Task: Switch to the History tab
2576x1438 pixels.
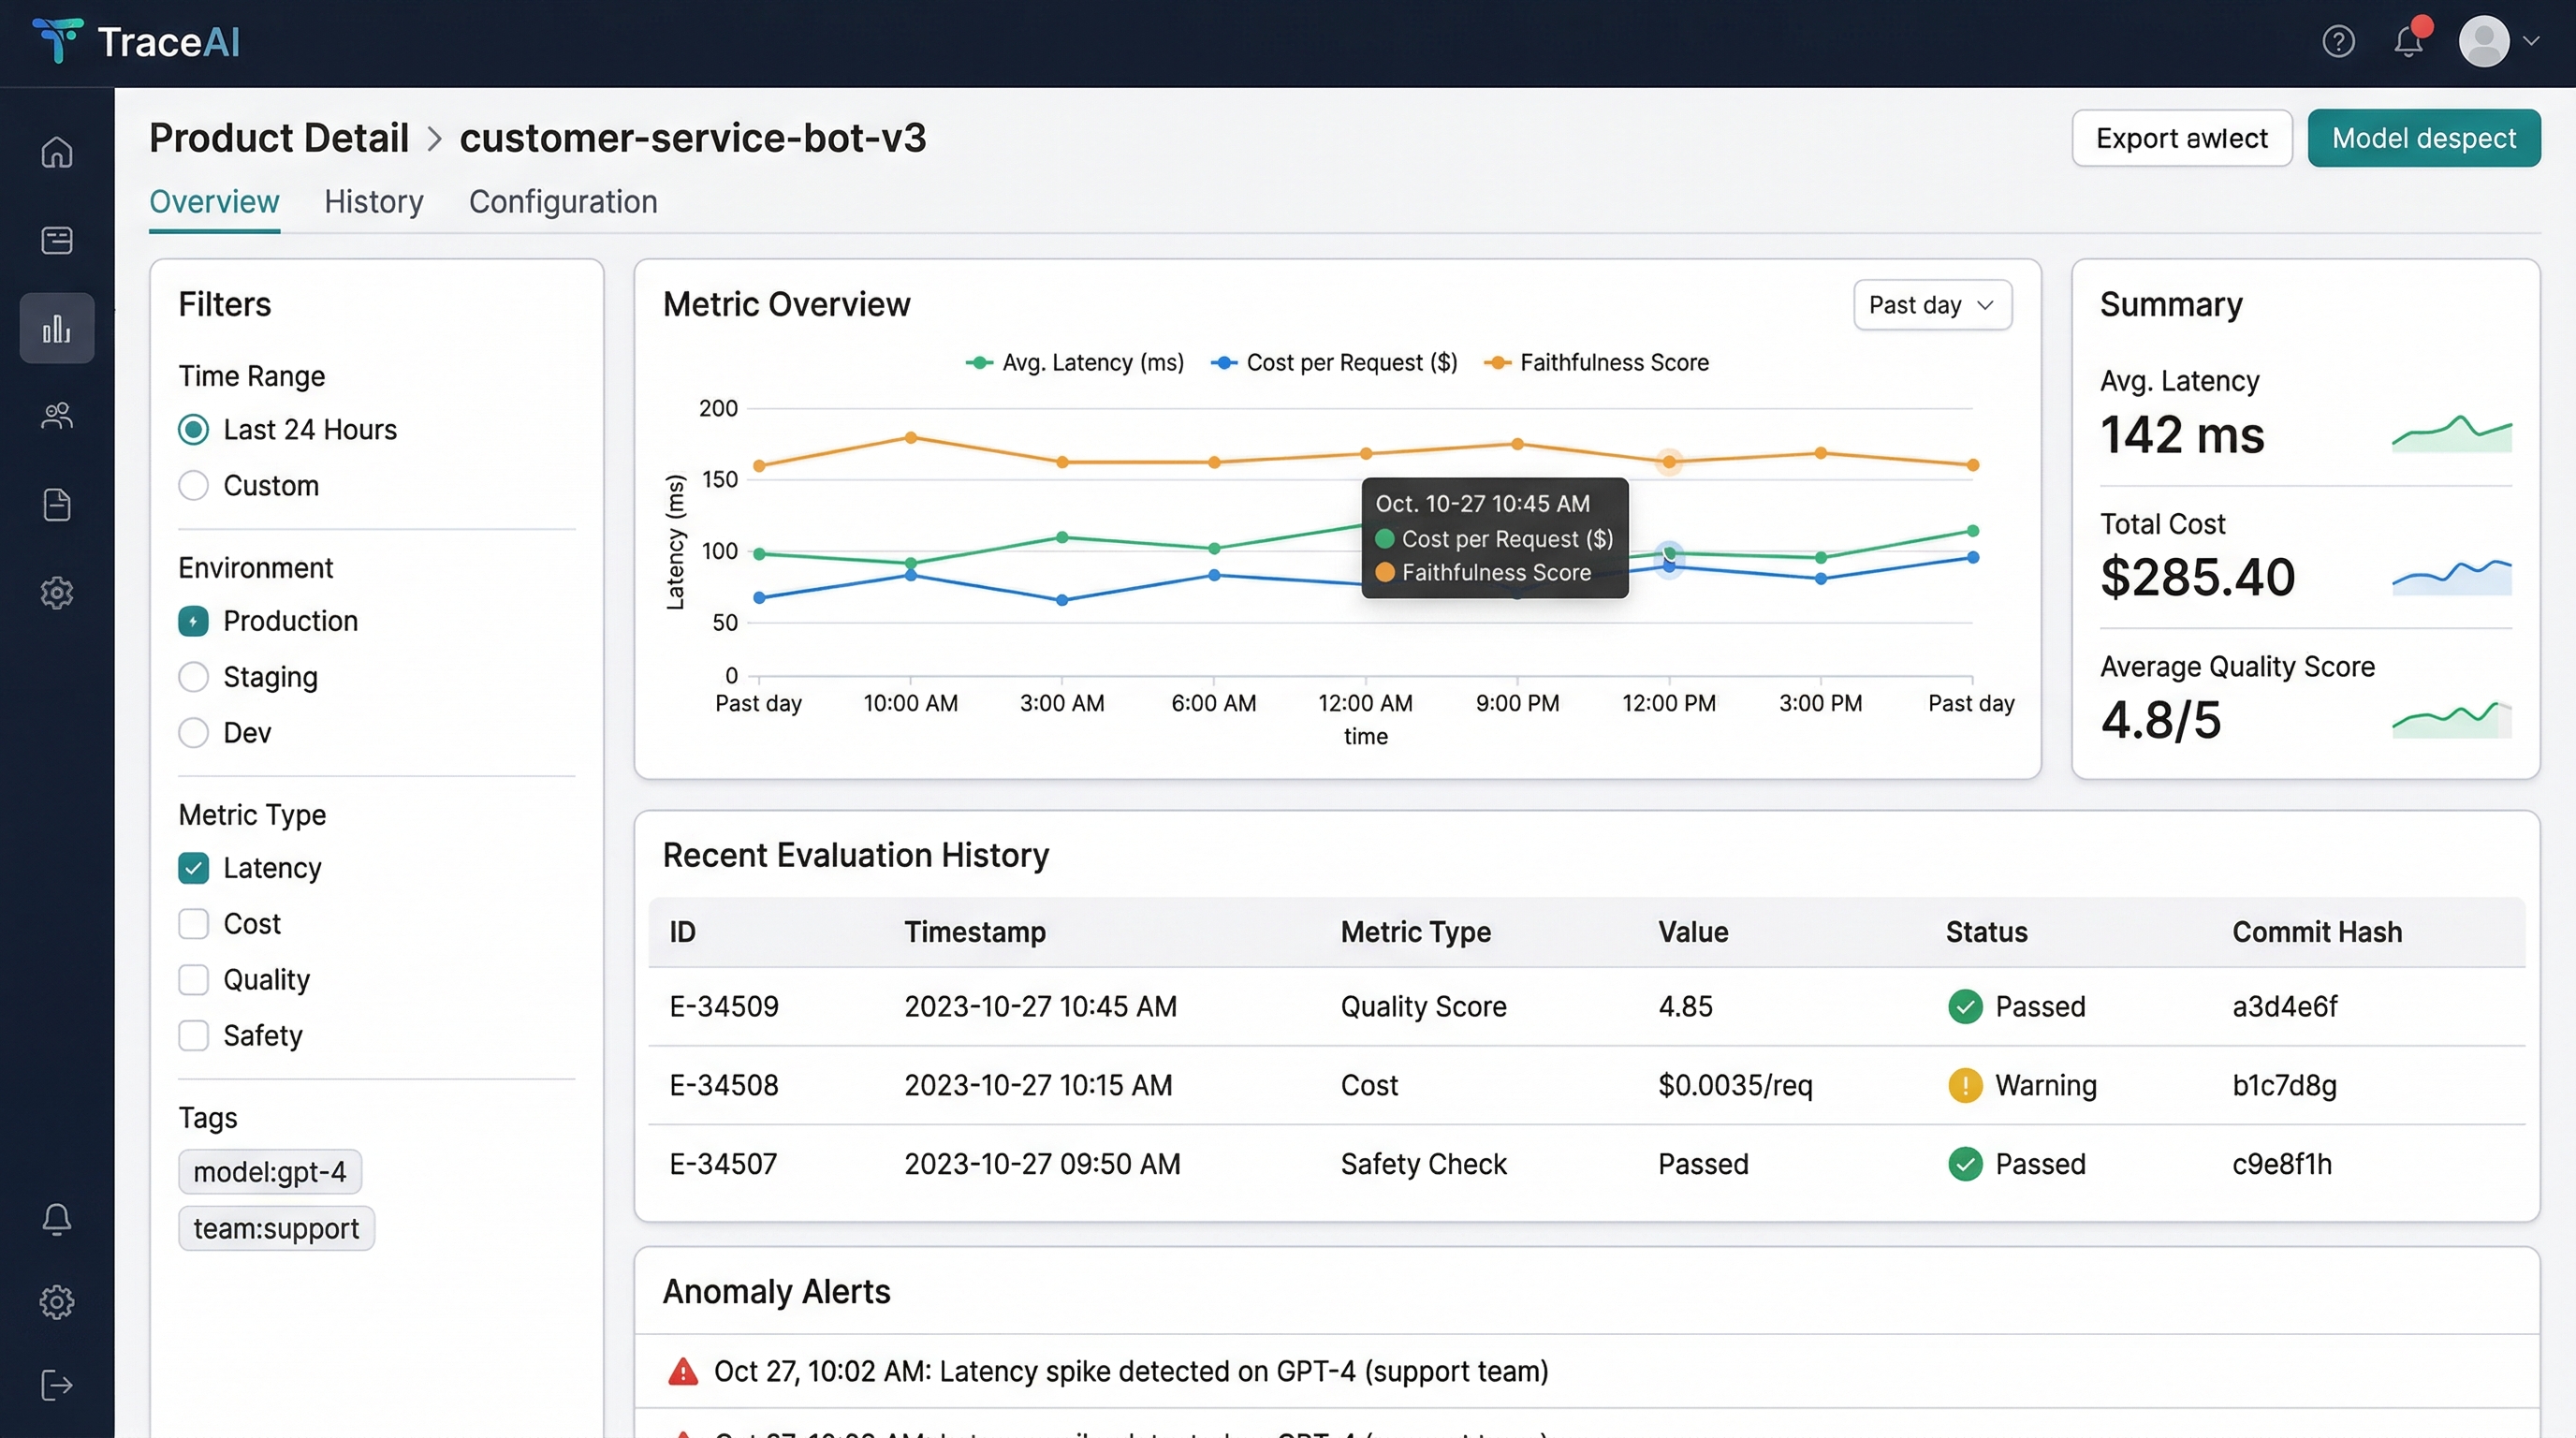Action: pos(373,202)
